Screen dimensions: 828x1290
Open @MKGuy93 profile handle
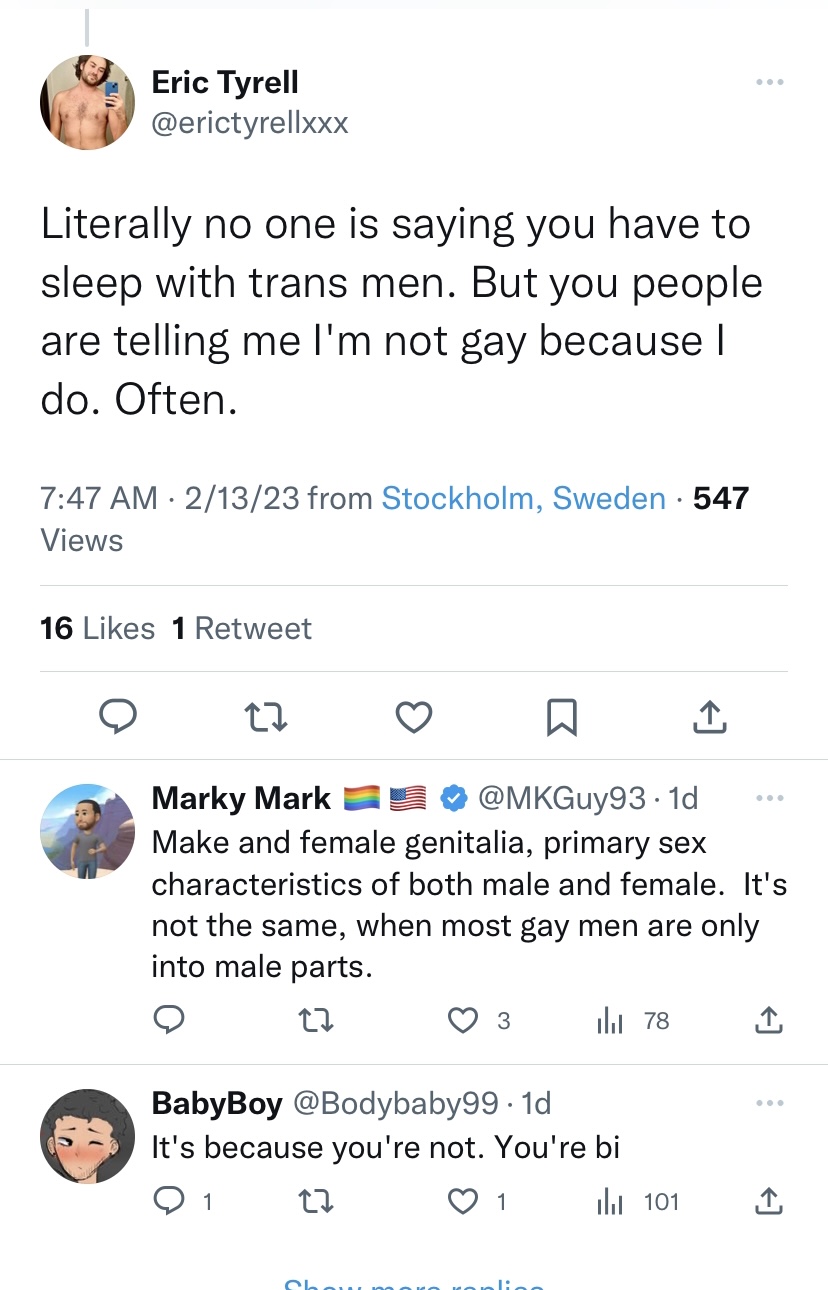point(561,798)
